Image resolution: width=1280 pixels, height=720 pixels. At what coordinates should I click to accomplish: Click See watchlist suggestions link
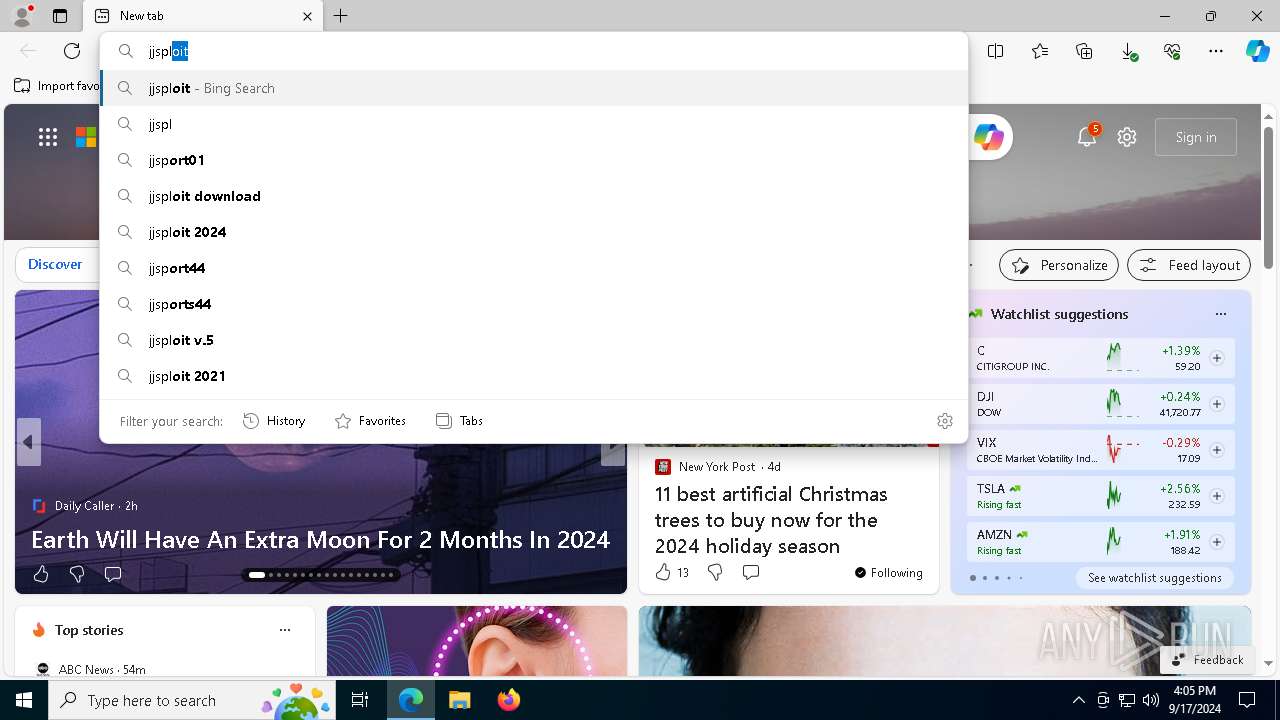[x=1154, y=578]
